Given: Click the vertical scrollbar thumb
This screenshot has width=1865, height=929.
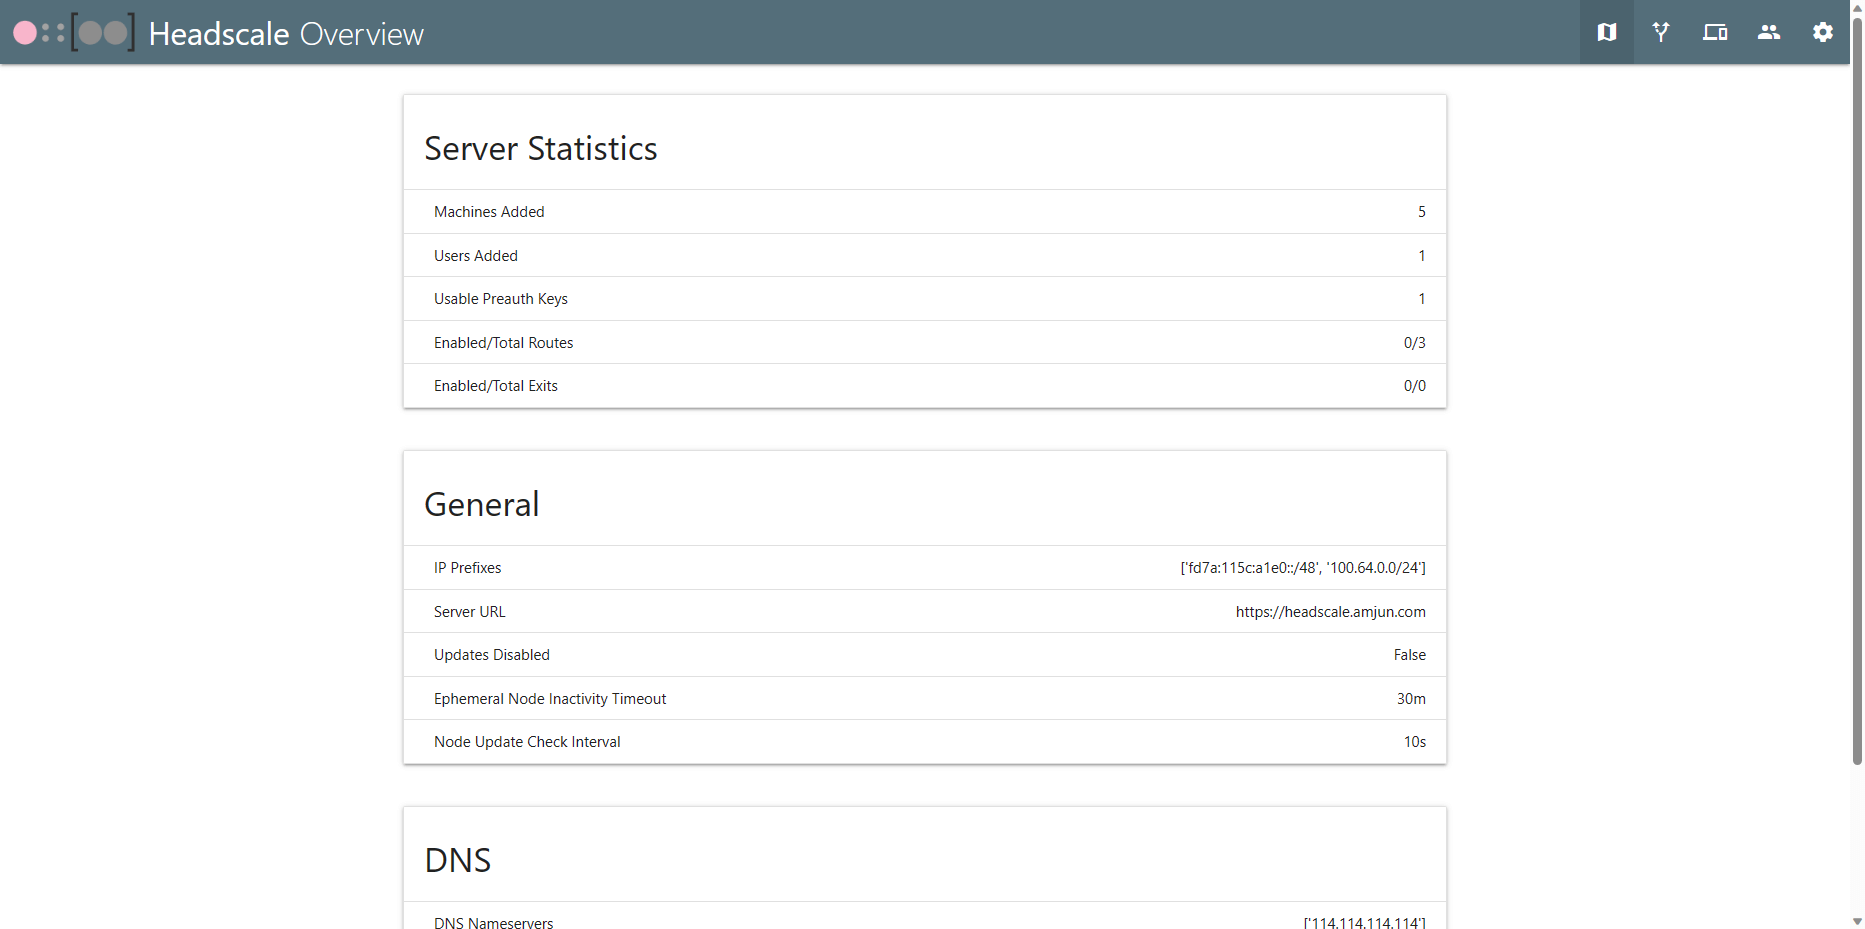Looking at the screenshot, I should pos(1857,400).
